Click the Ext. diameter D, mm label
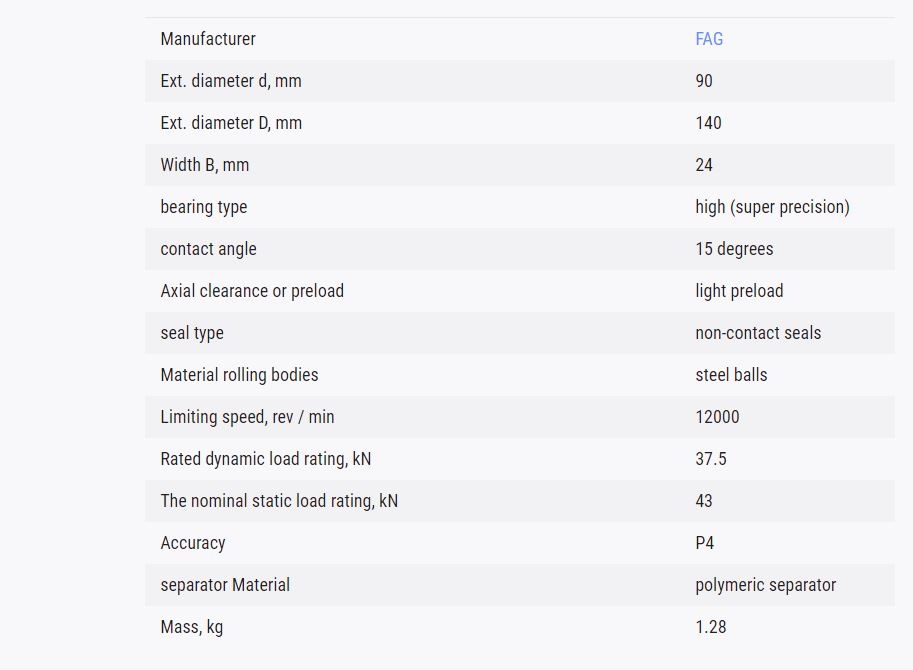913x670 pixels. pos(231,123)
